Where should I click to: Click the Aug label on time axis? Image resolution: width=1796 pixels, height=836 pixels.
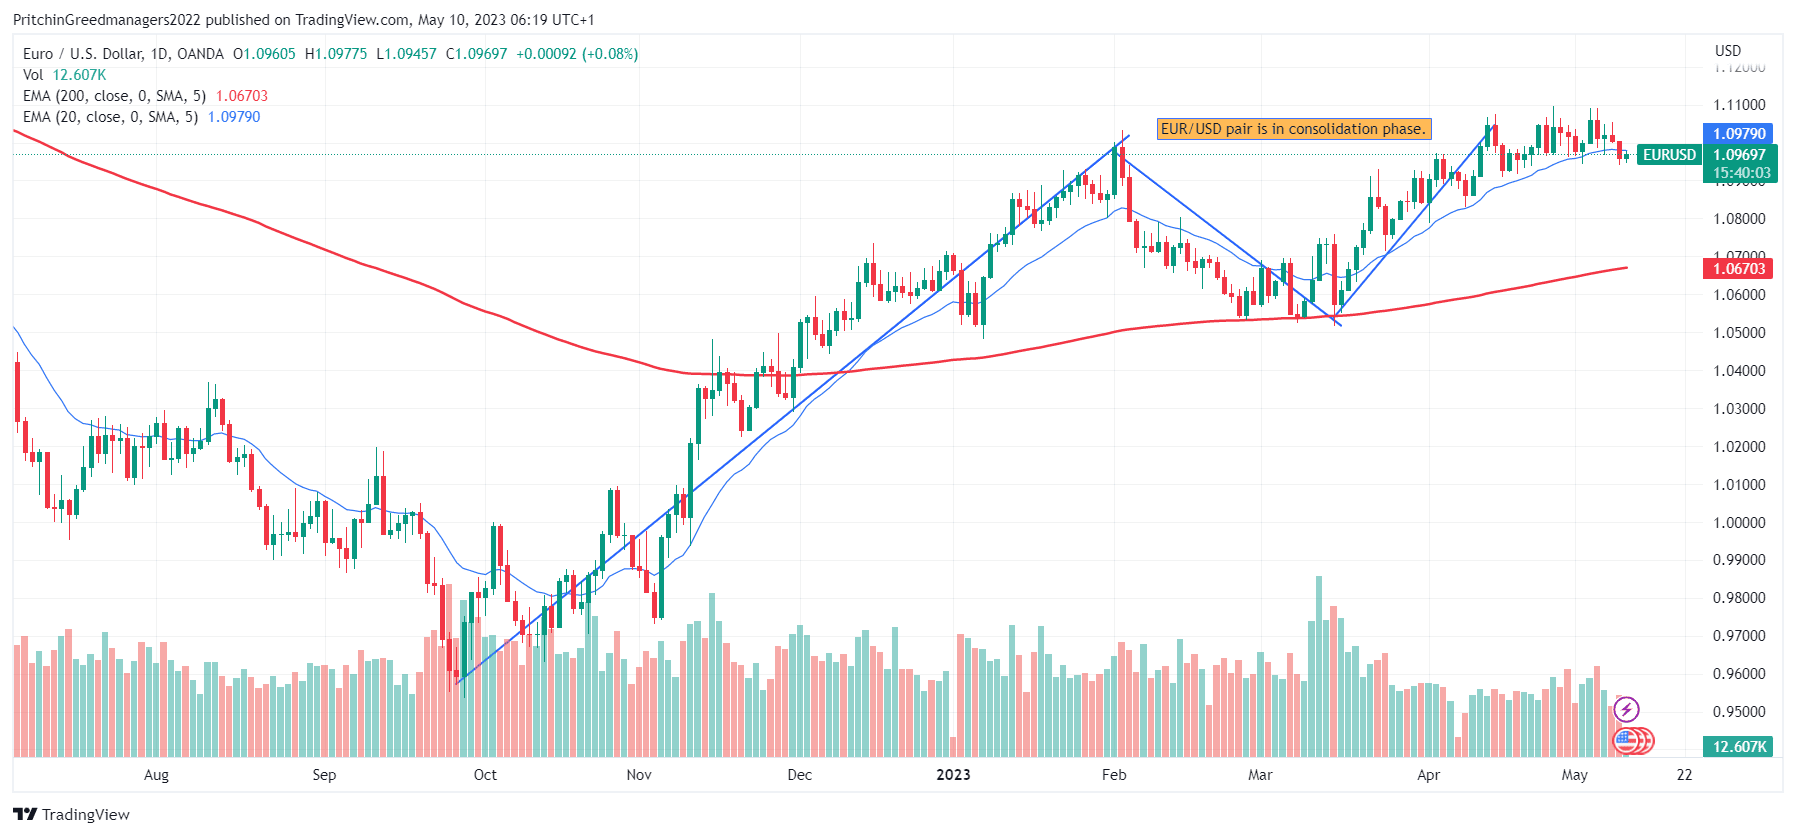pyautogui.click(x=156, y=775)
